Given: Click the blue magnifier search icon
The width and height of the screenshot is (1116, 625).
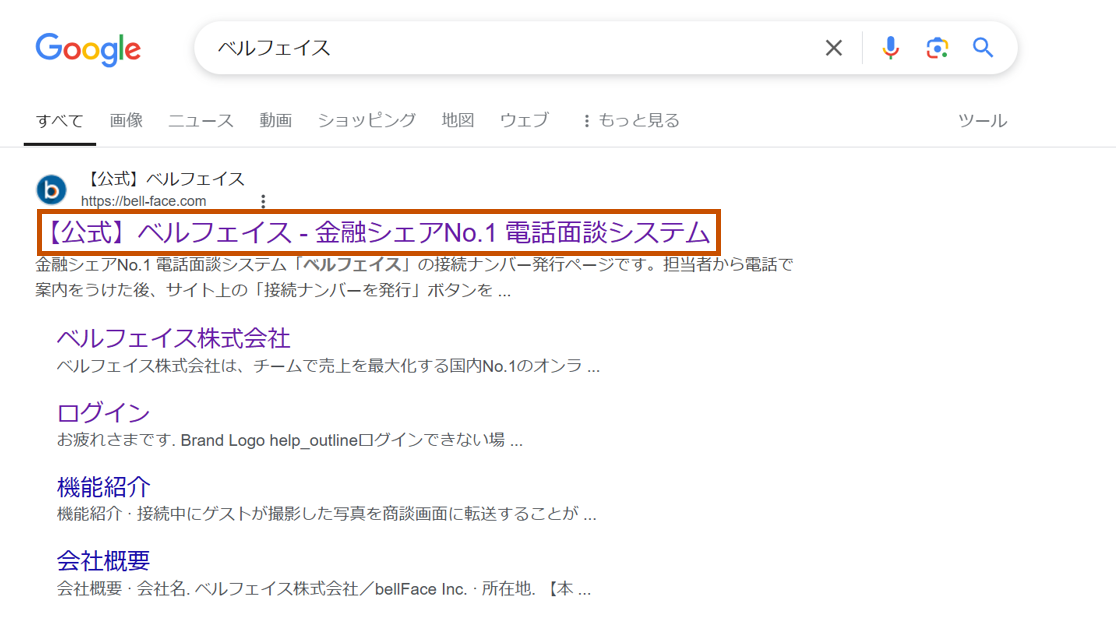Looking at the screenshot, I should pos(983,48).
